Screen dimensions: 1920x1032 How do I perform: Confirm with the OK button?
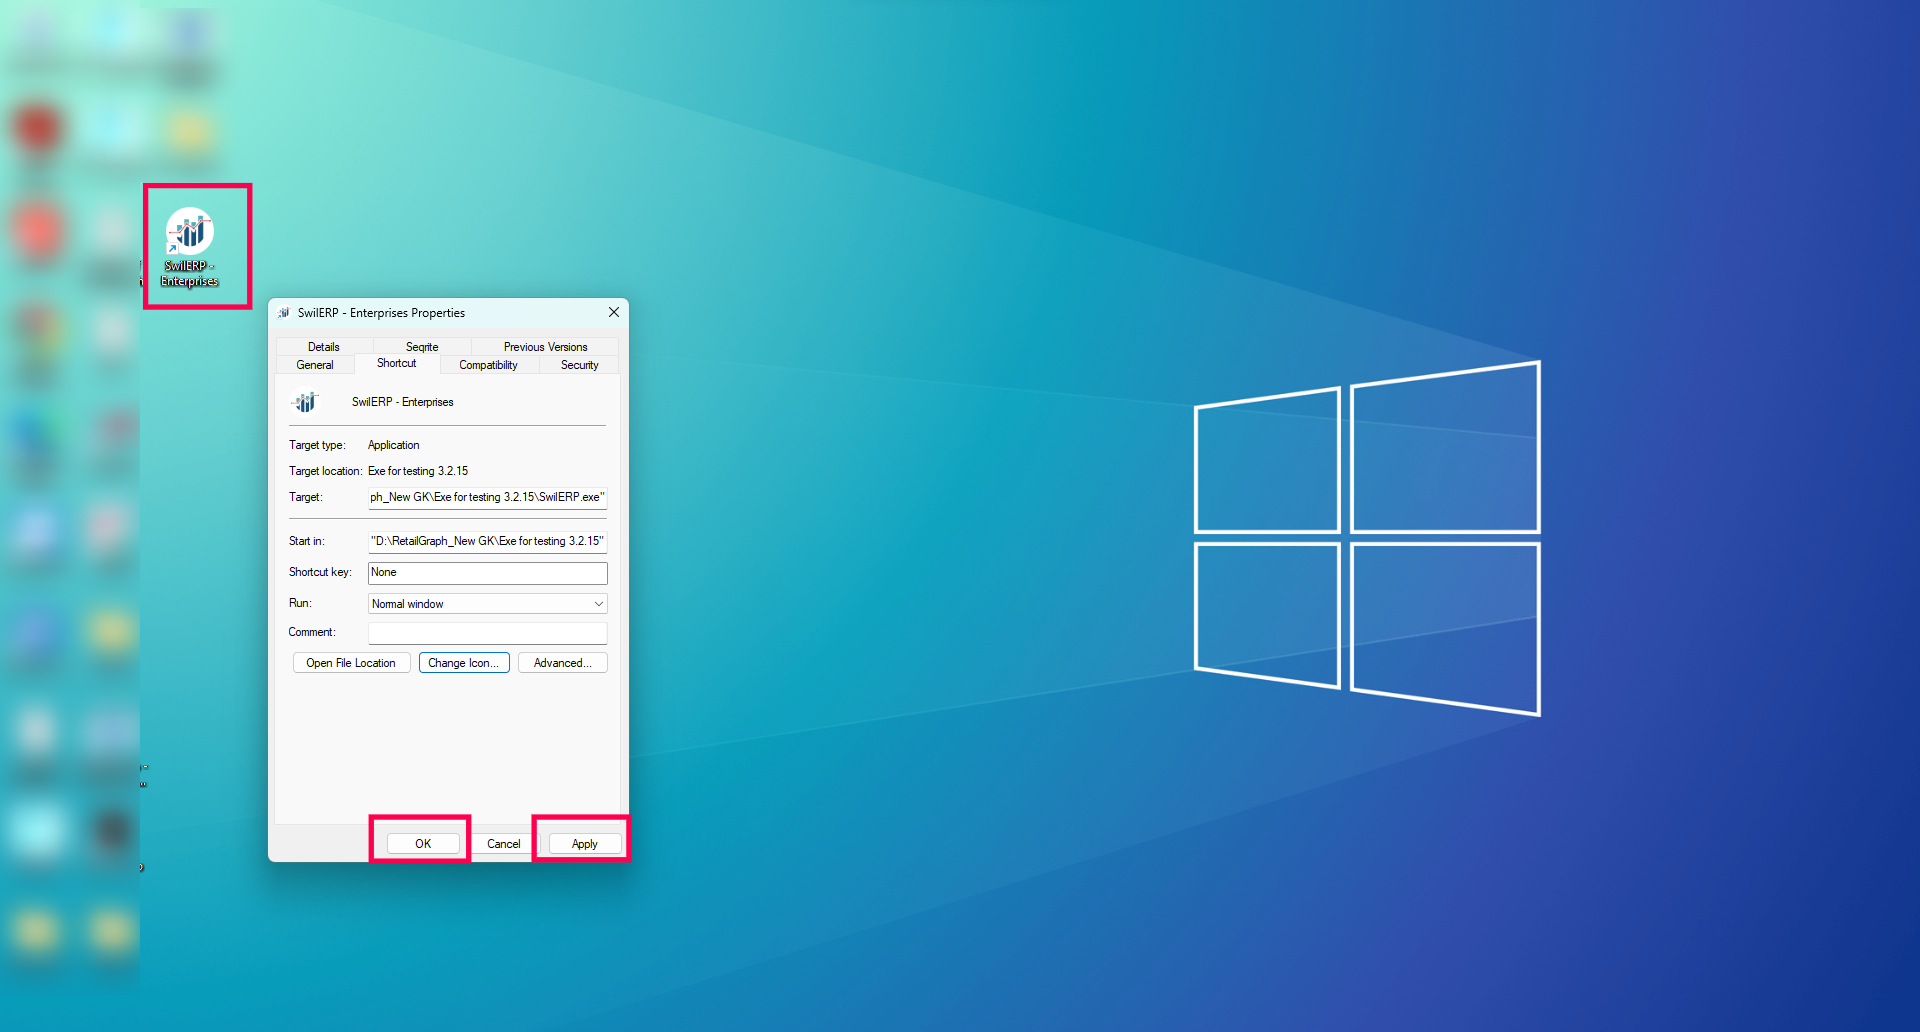(x=423, y=844)
